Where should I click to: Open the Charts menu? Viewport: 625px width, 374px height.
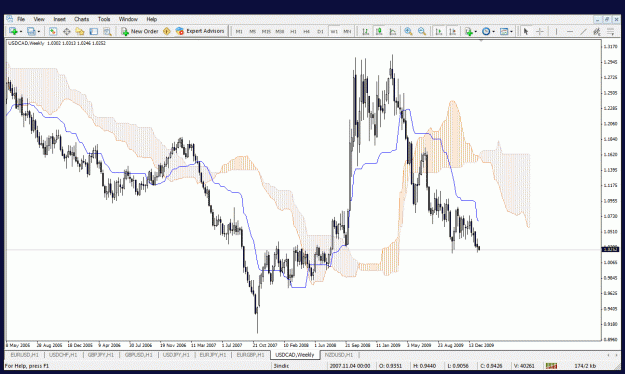(x=81, y=19)
